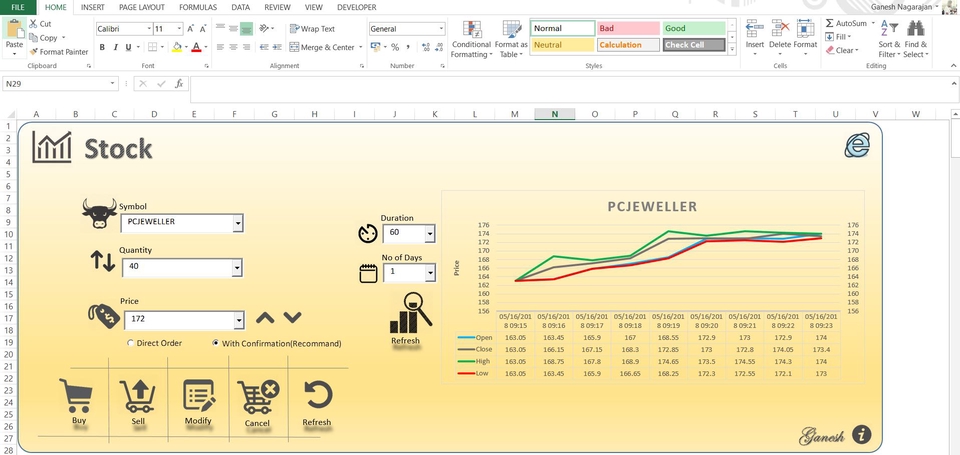Decrease price with down chevron

(292, 318)
